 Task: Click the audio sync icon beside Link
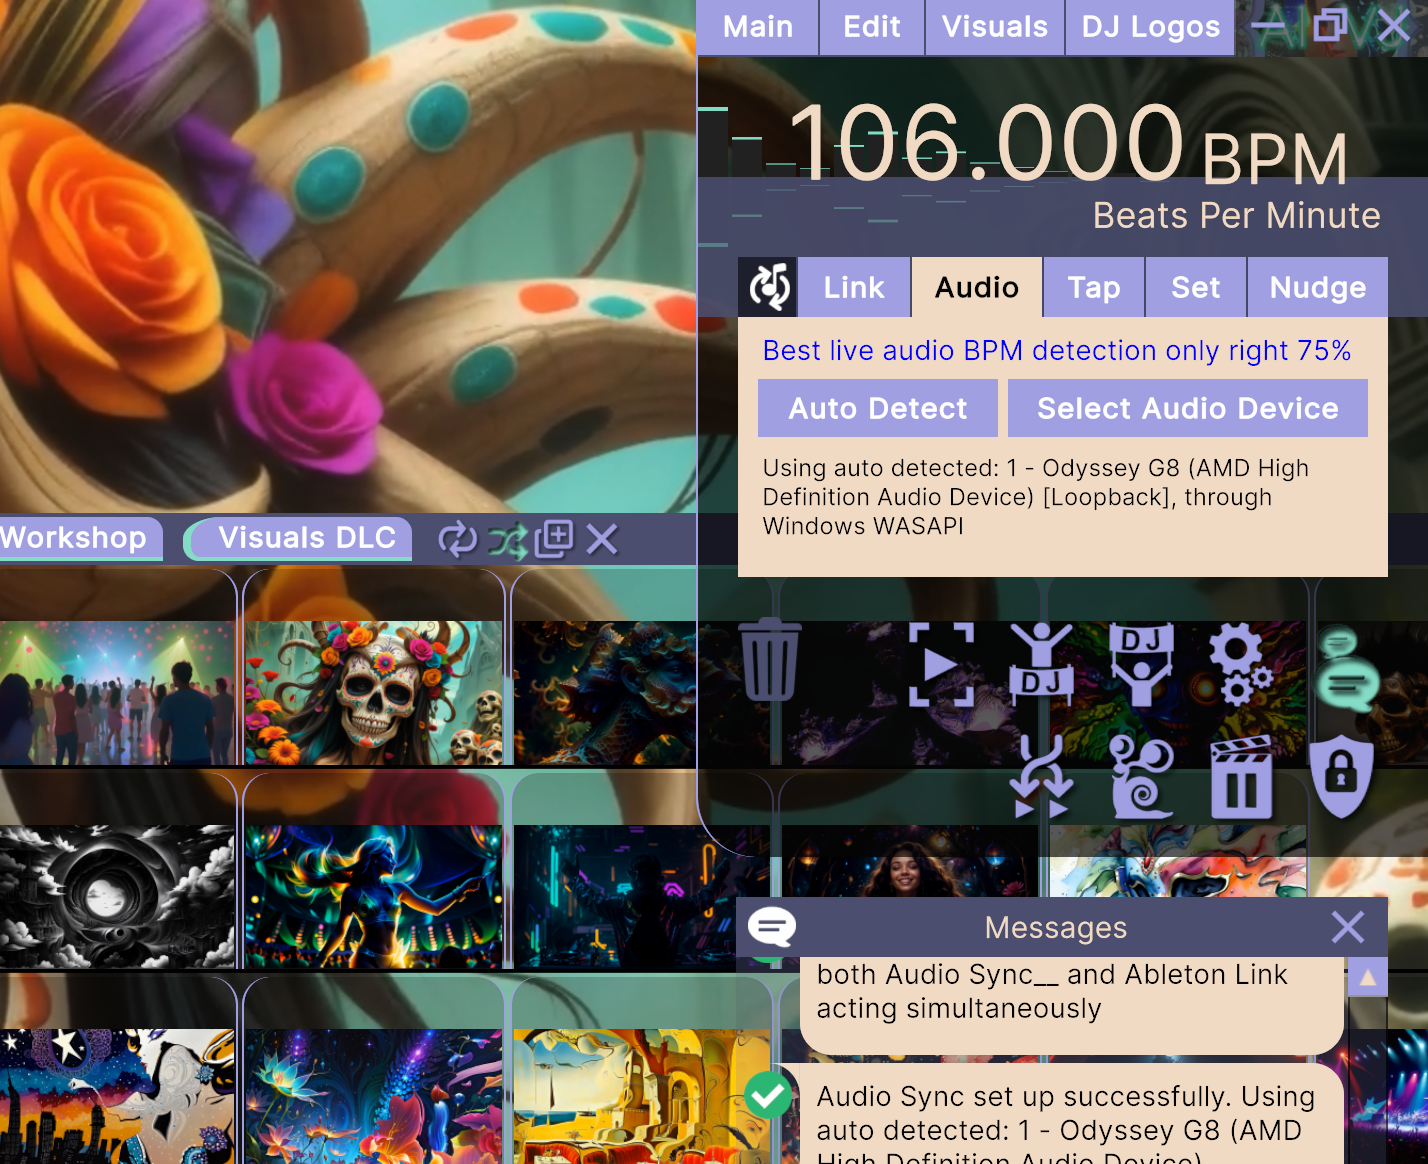[768, 287]
